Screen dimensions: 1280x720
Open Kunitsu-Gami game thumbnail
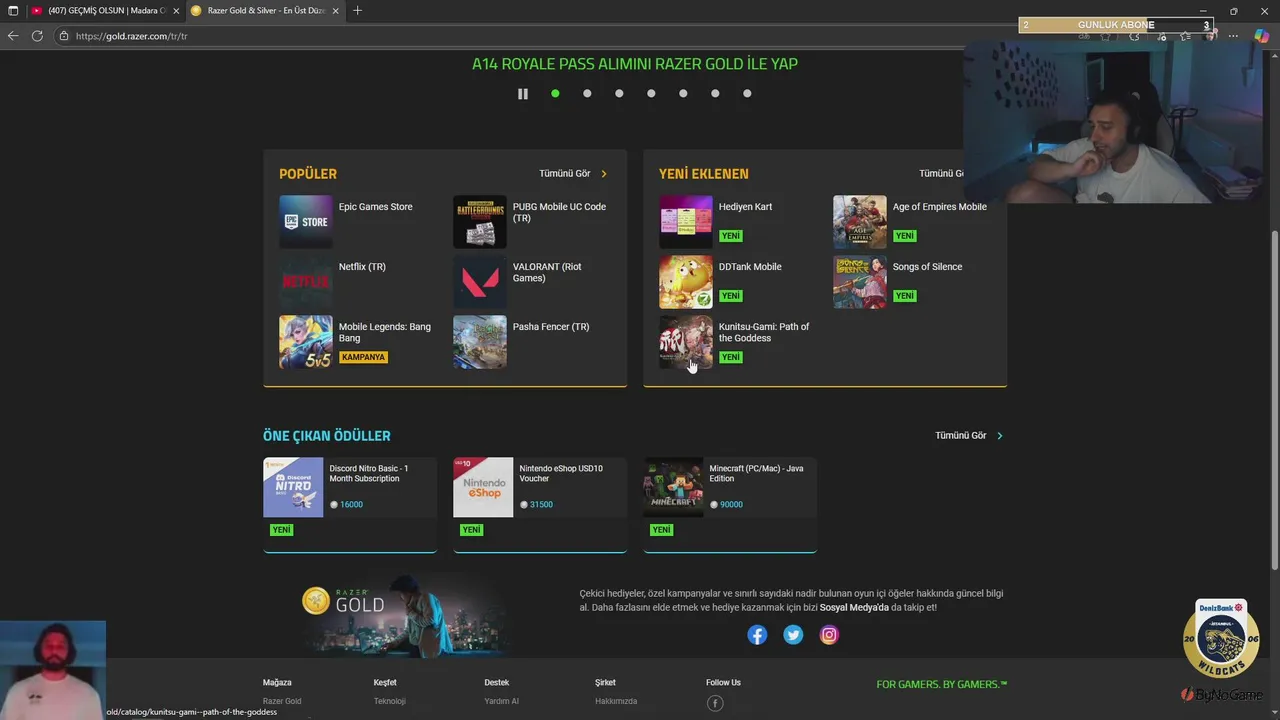(686, 342)
